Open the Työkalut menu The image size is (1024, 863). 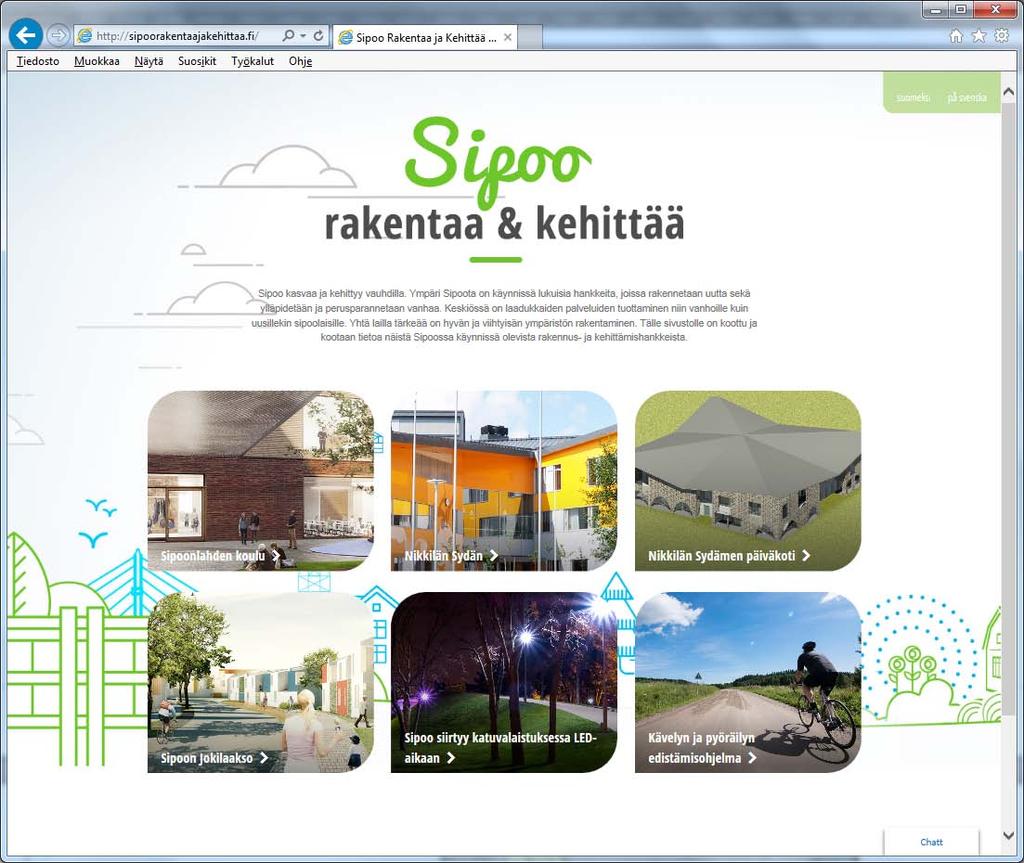click(253, 61)
